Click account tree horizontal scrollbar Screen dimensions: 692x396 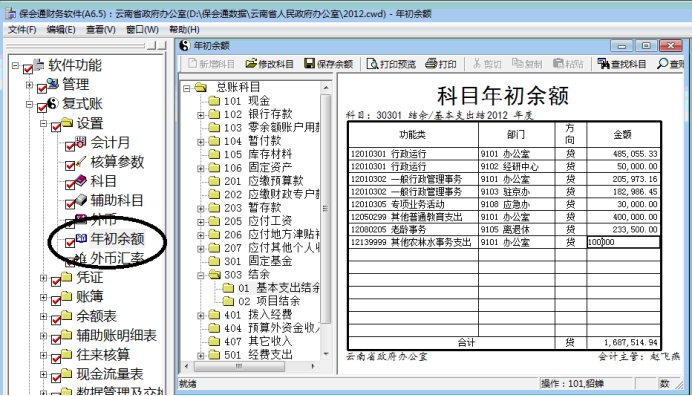click(249, 366)
